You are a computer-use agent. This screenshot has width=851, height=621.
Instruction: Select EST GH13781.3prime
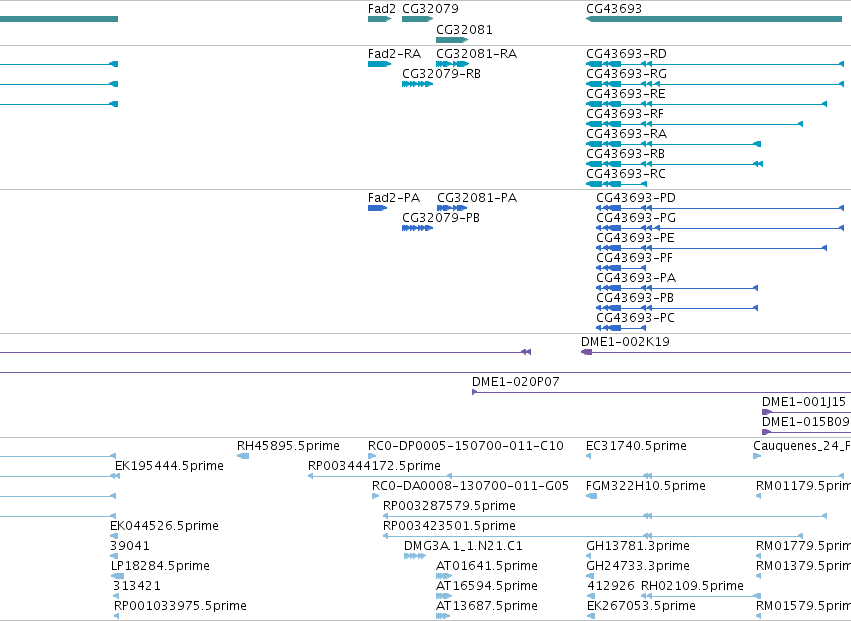click(638, 547)
